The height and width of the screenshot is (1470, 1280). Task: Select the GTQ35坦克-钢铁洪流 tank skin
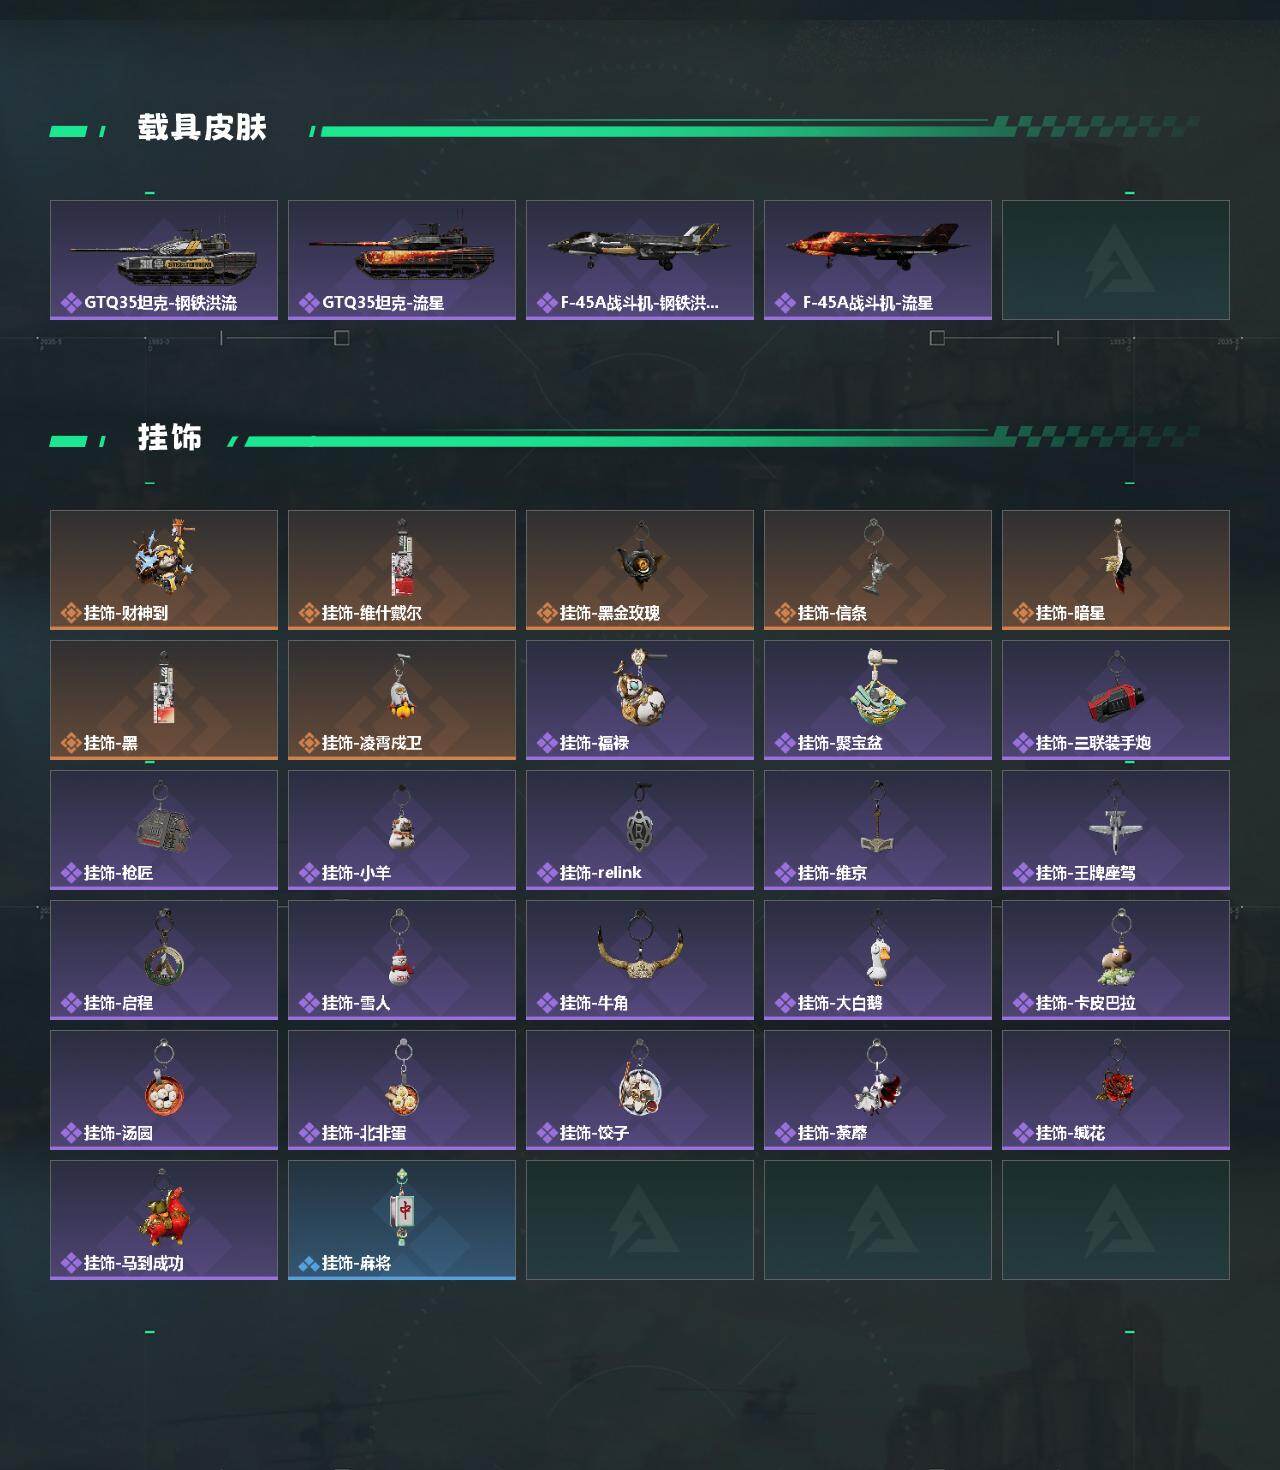pos(164,260)
